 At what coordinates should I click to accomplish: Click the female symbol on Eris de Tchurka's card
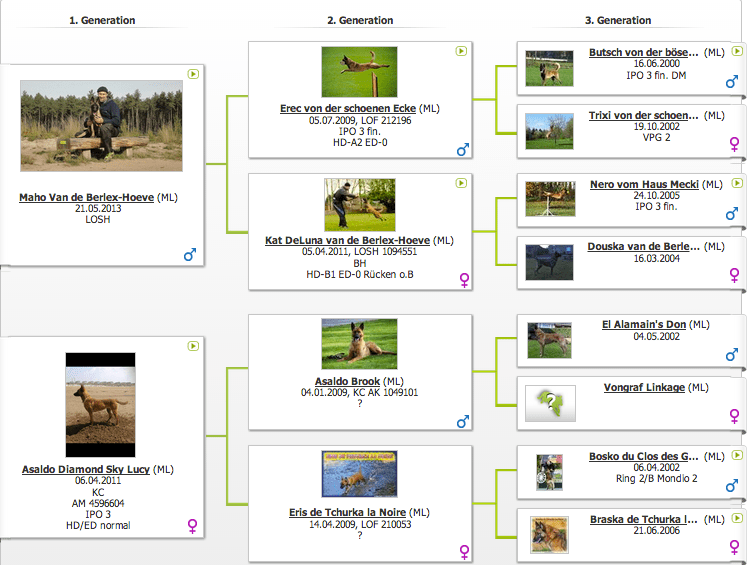(464, 551)
